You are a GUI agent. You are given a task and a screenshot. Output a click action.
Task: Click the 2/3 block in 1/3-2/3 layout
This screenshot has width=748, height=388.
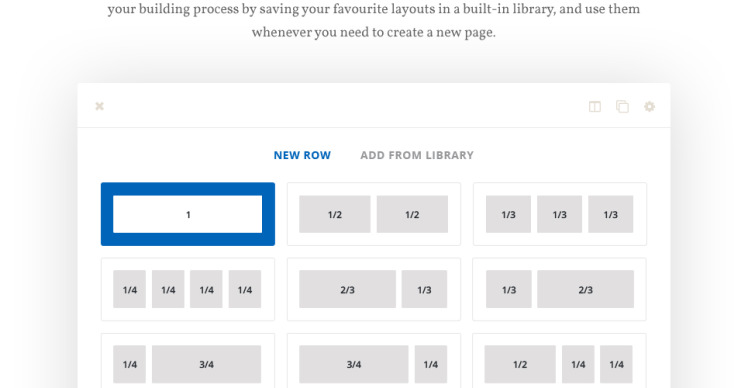[x=585, y=289]
